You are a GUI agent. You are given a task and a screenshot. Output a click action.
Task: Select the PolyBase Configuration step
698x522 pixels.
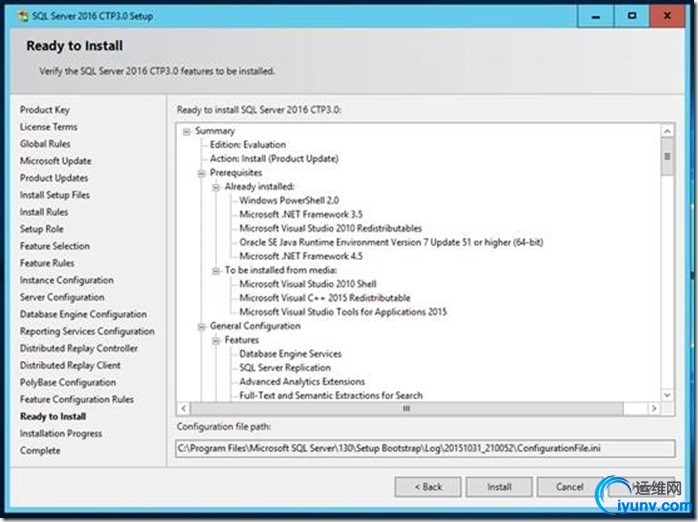[x=68, y=382]
